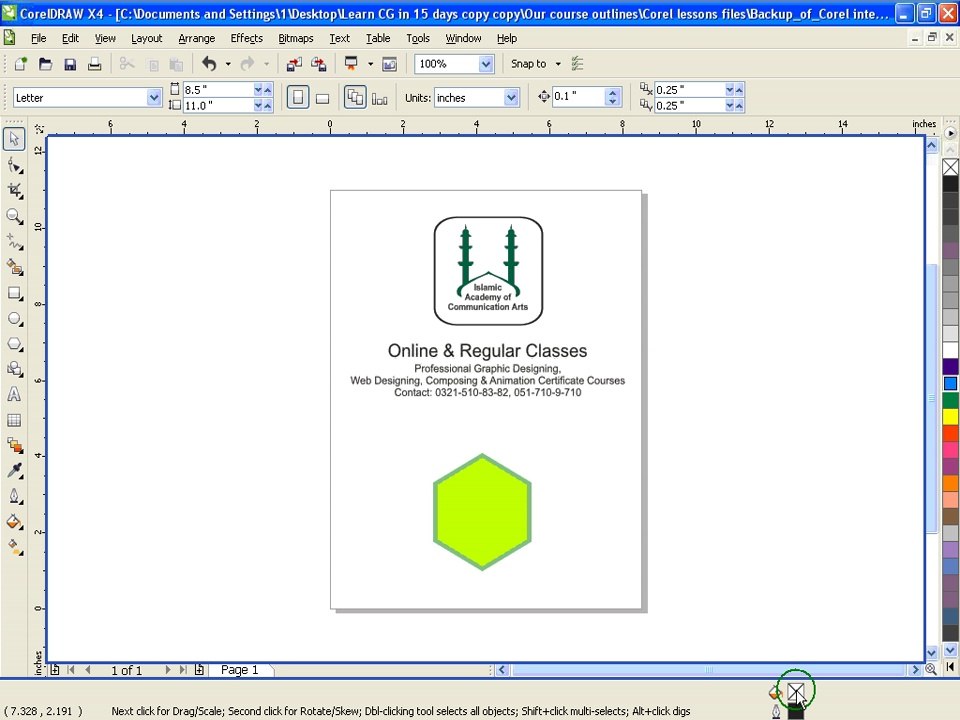Choose the Interactive Fill tool
This screenshot has width=960, height=720.
14,547
